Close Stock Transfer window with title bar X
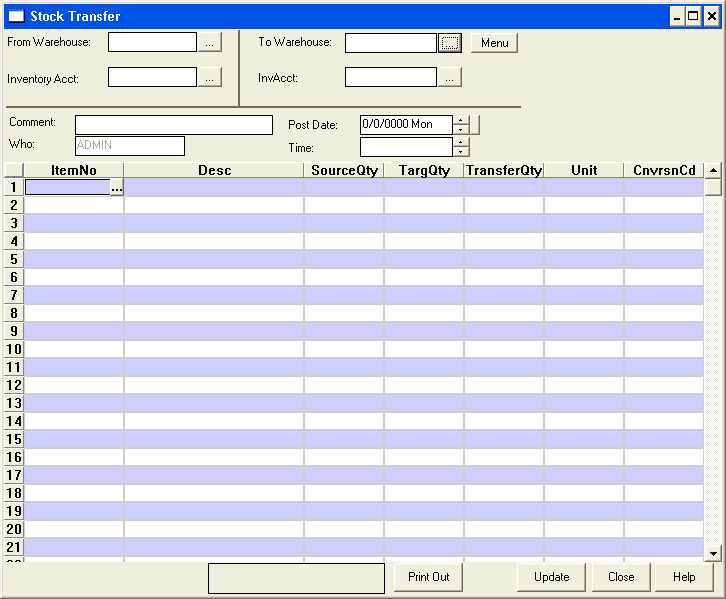726x599 pixels. tap(712, 17)
